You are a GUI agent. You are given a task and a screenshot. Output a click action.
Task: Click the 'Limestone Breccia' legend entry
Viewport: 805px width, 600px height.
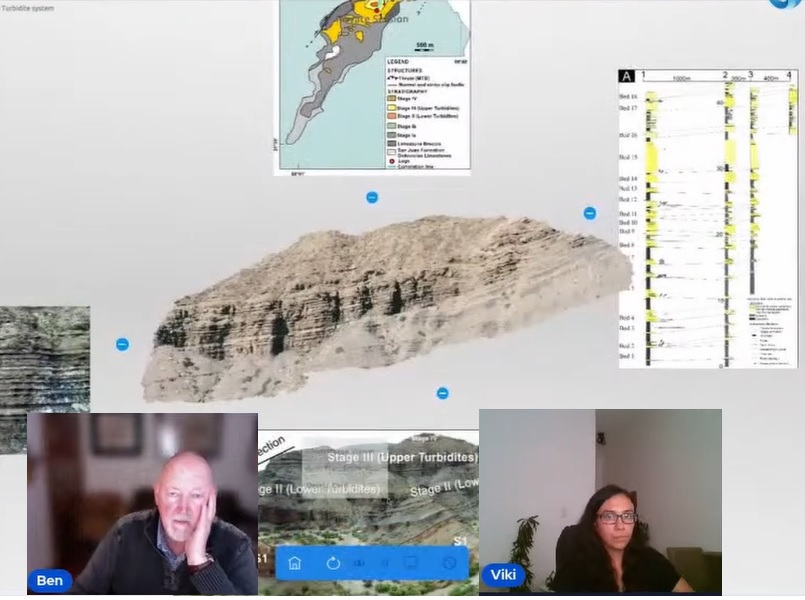(414, 144)
